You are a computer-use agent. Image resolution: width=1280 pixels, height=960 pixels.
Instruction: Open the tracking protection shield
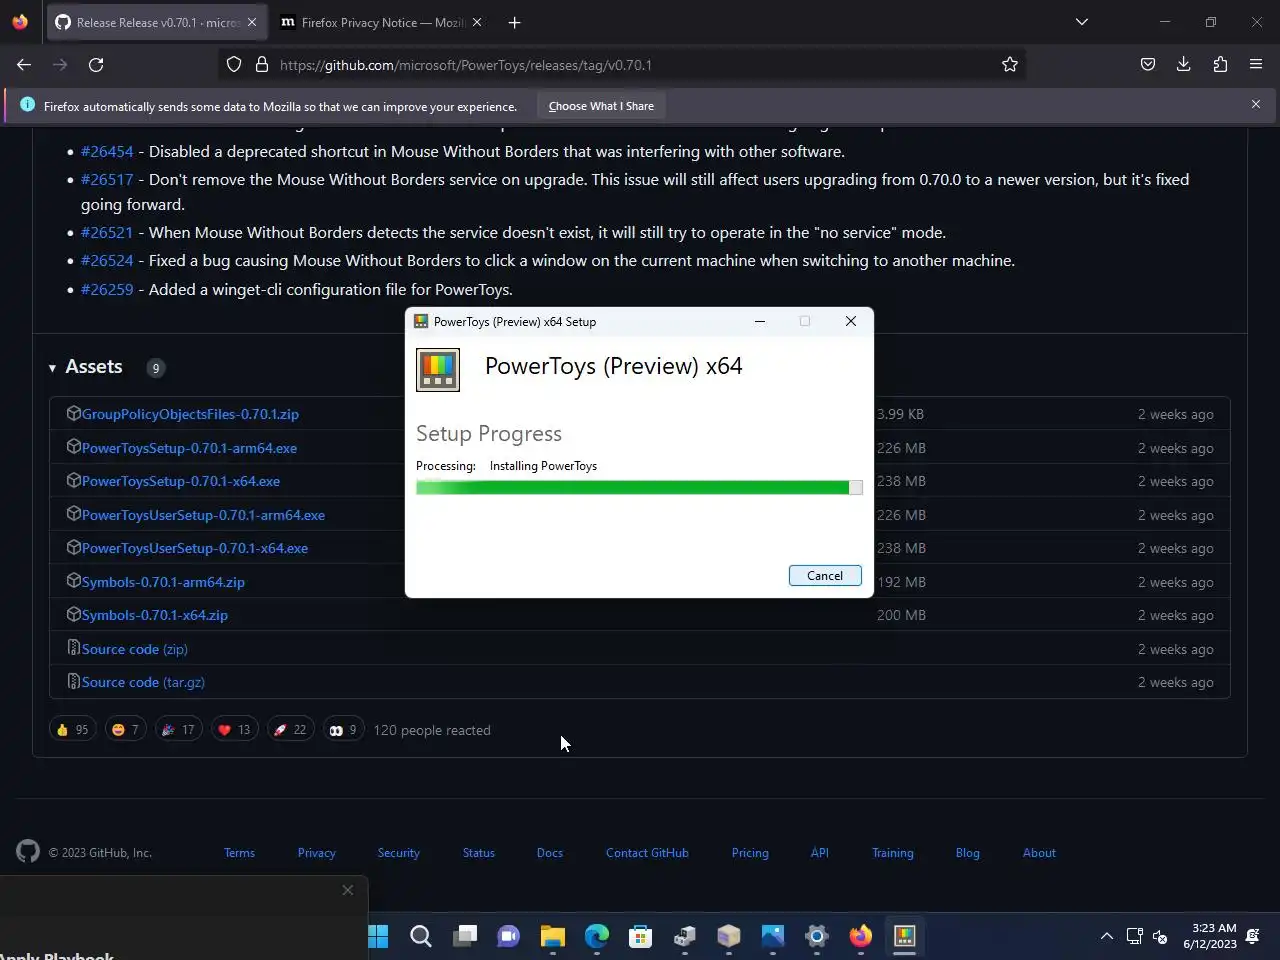234,64
